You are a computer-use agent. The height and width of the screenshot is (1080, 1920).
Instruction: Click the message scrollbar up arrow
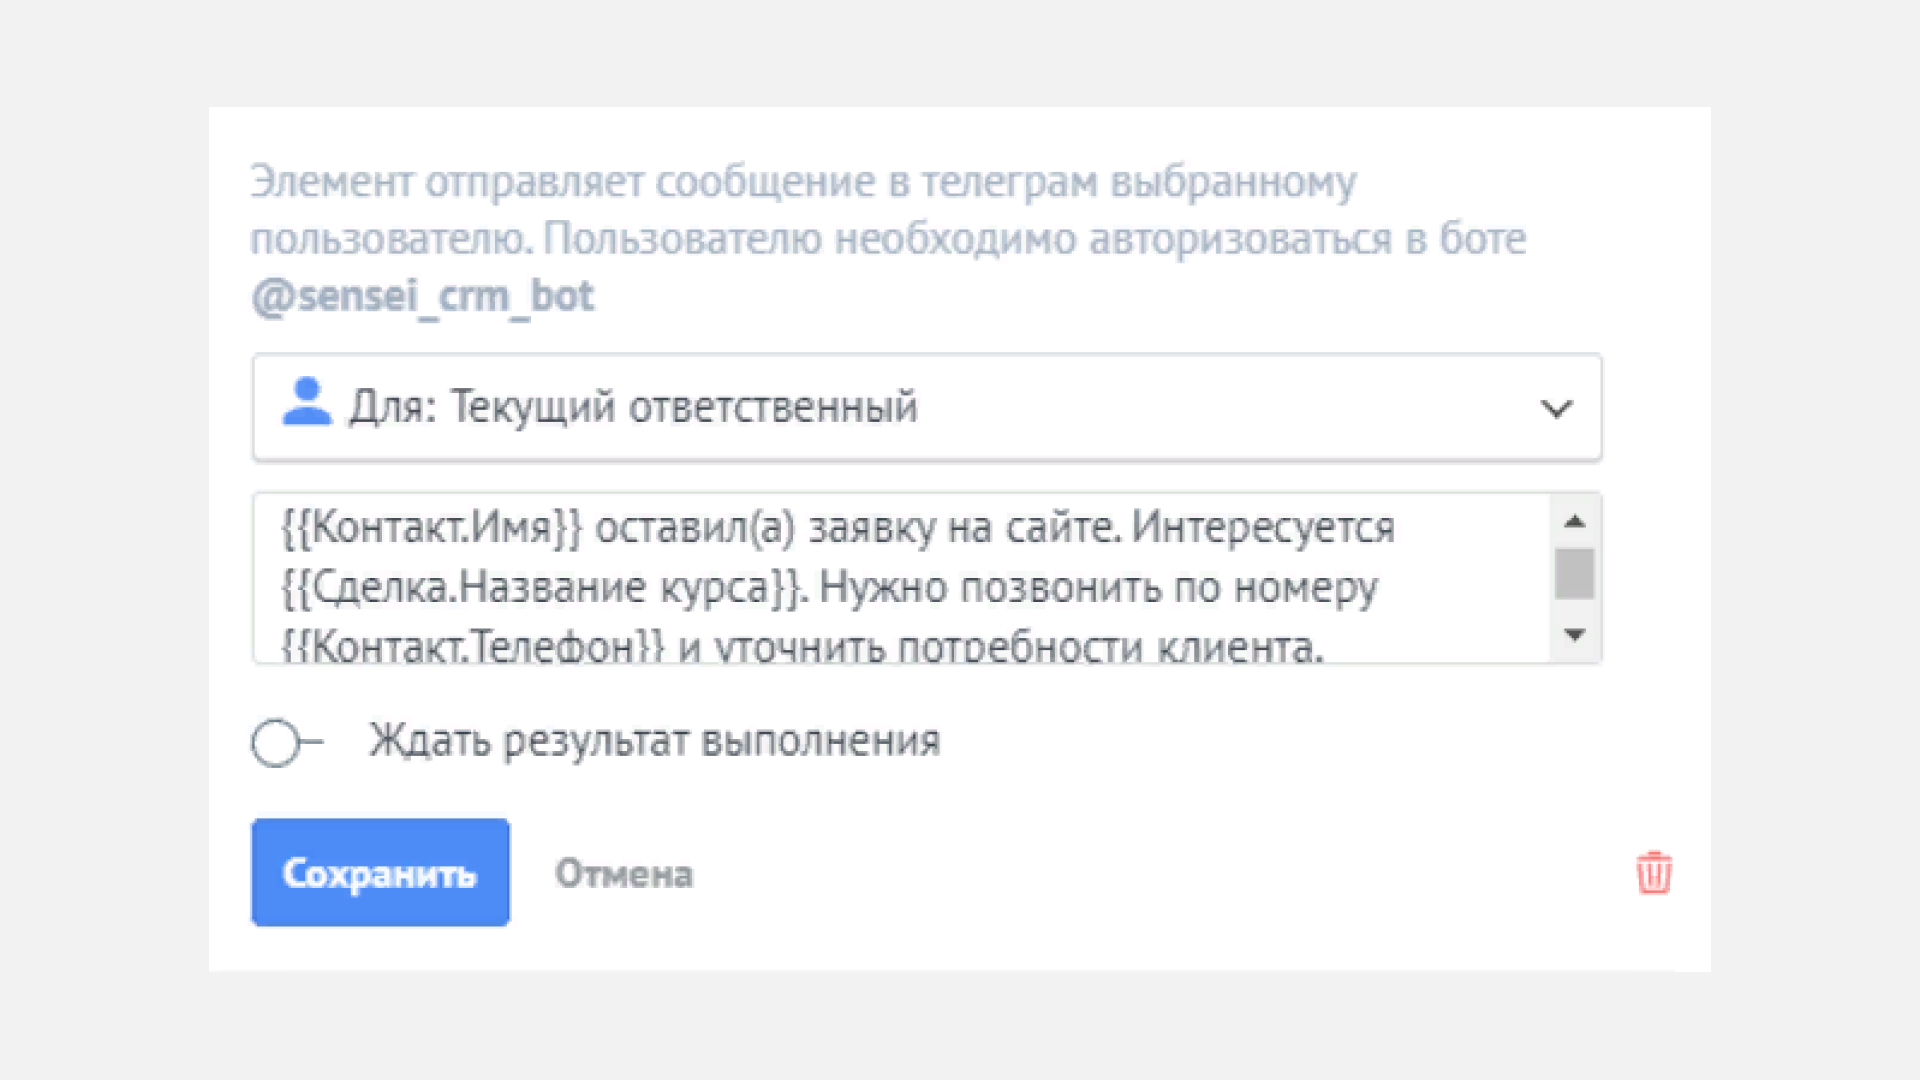1575,521
